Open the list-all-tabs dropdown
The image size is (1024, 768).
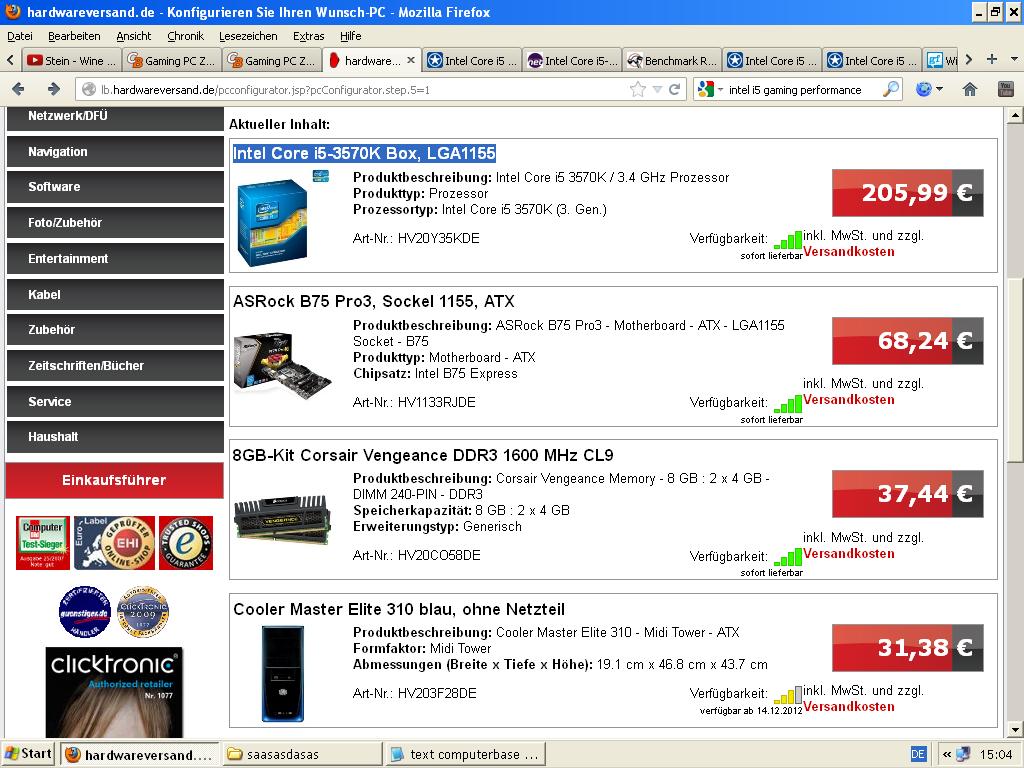point(1014,59)
